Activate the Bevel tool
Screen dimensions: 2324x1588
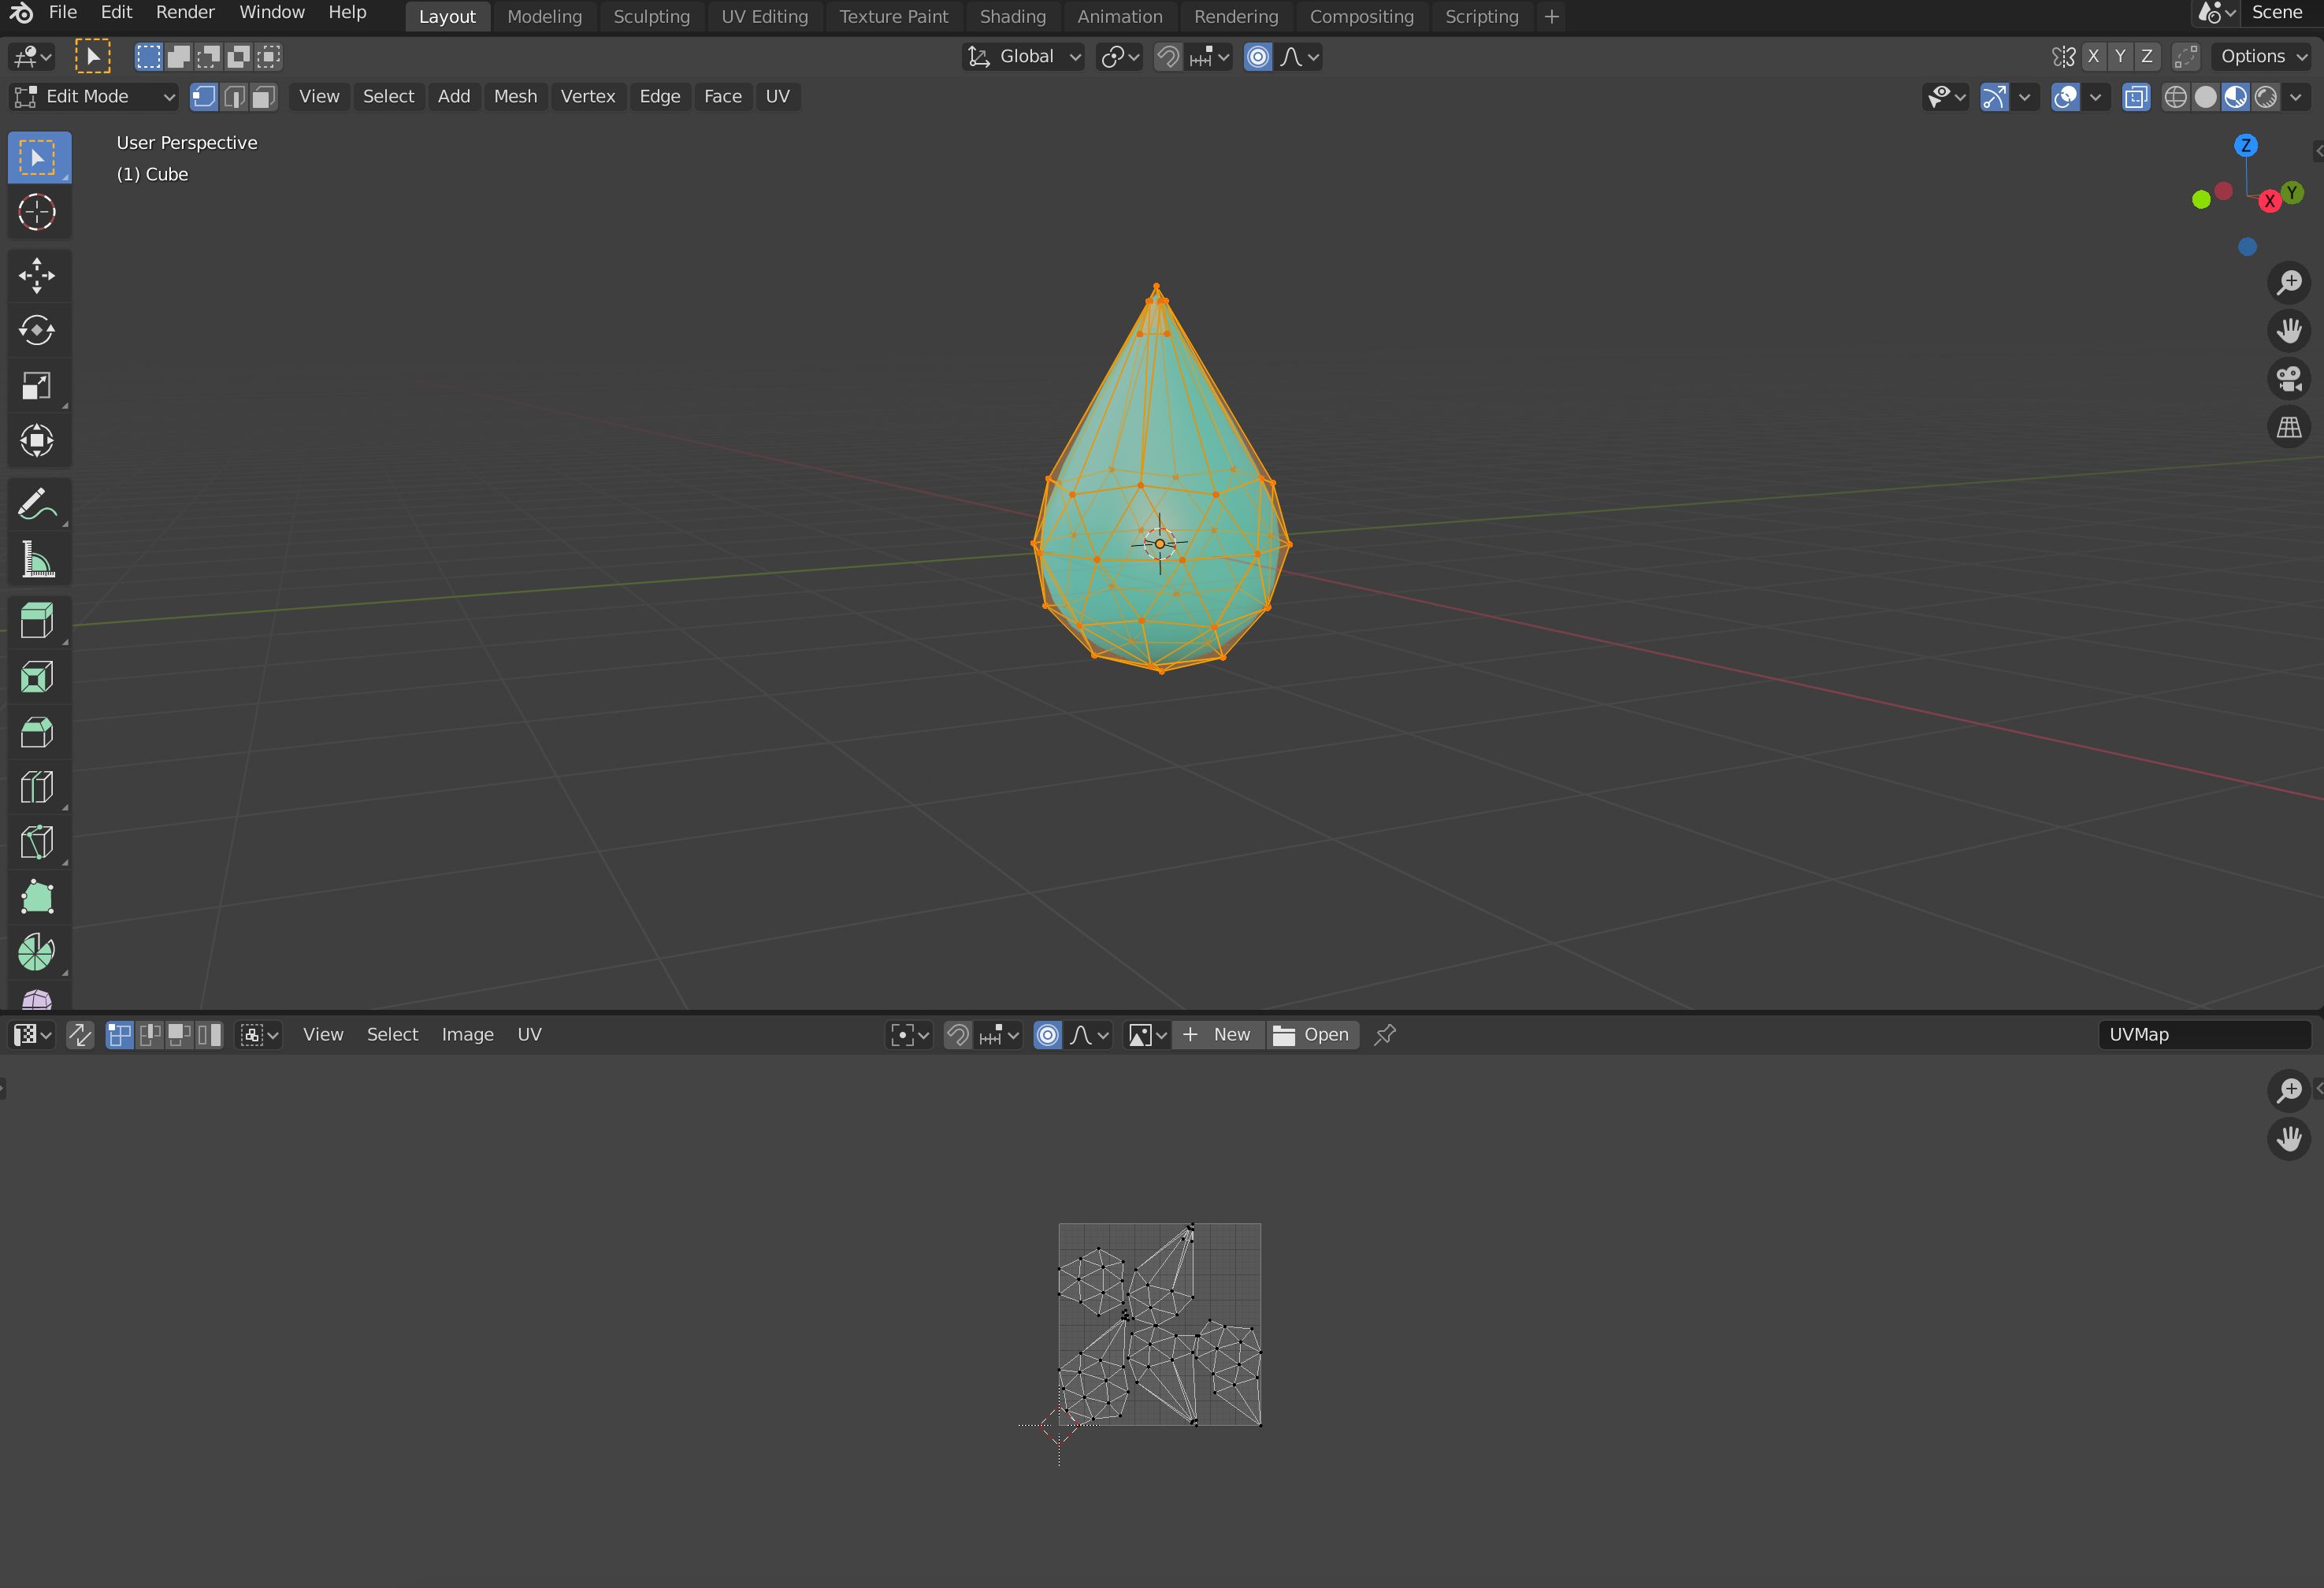click(x=38, y=732)
